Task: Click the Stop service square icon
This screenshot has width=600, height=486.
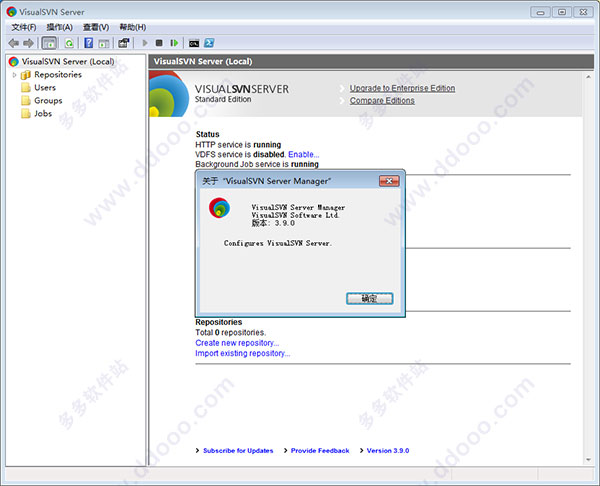Action: pyautogui.click(x=159, y=43)
